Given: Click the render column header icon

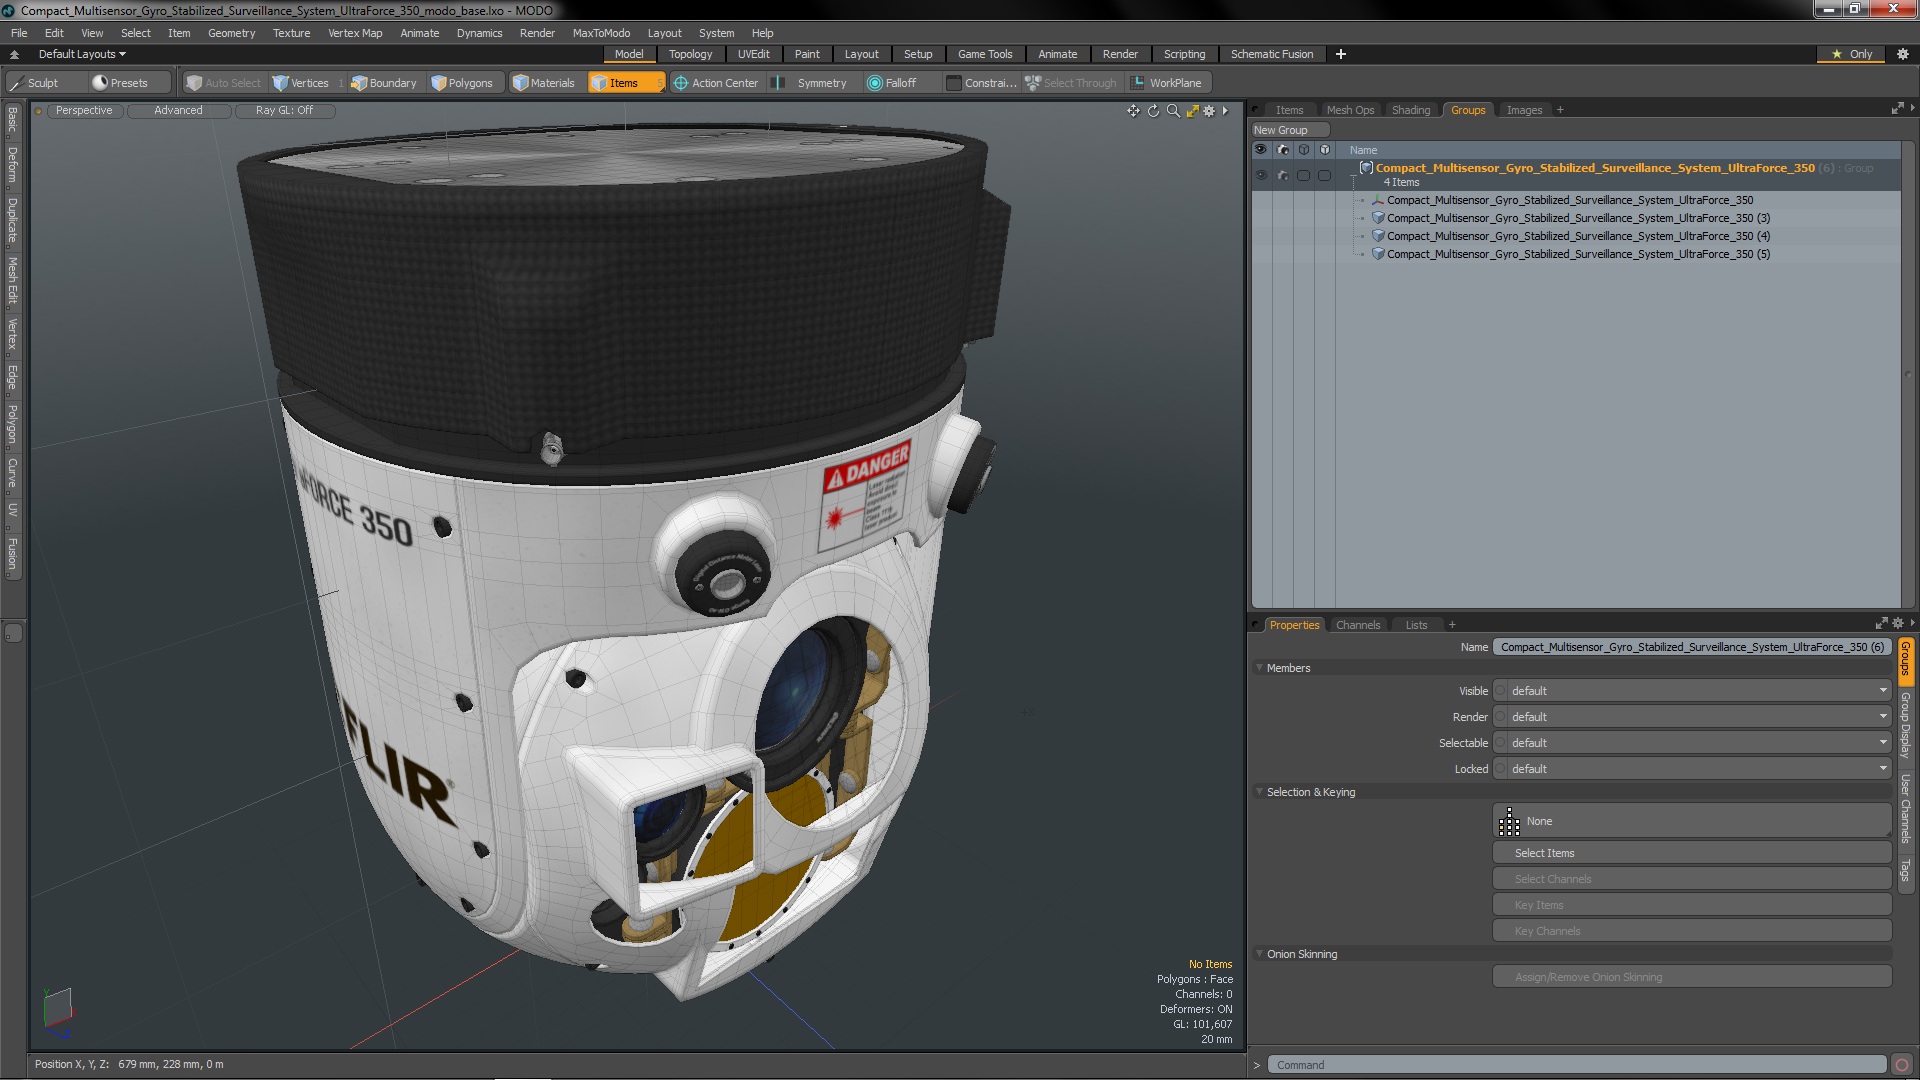Looking at the screenshot, I should [1283, 149].
